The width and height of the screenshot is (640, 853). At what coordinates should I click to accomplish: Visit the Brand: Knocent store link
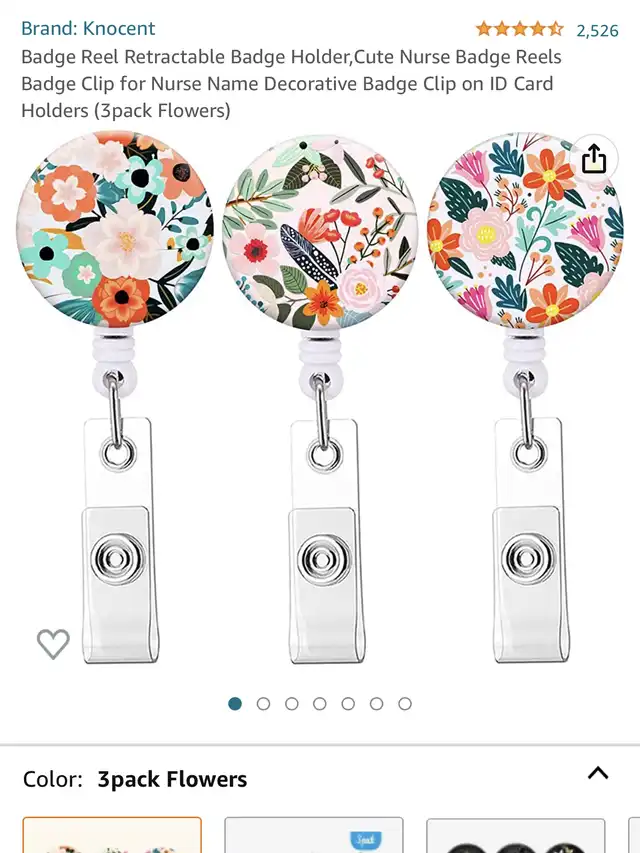click(88, 28)
